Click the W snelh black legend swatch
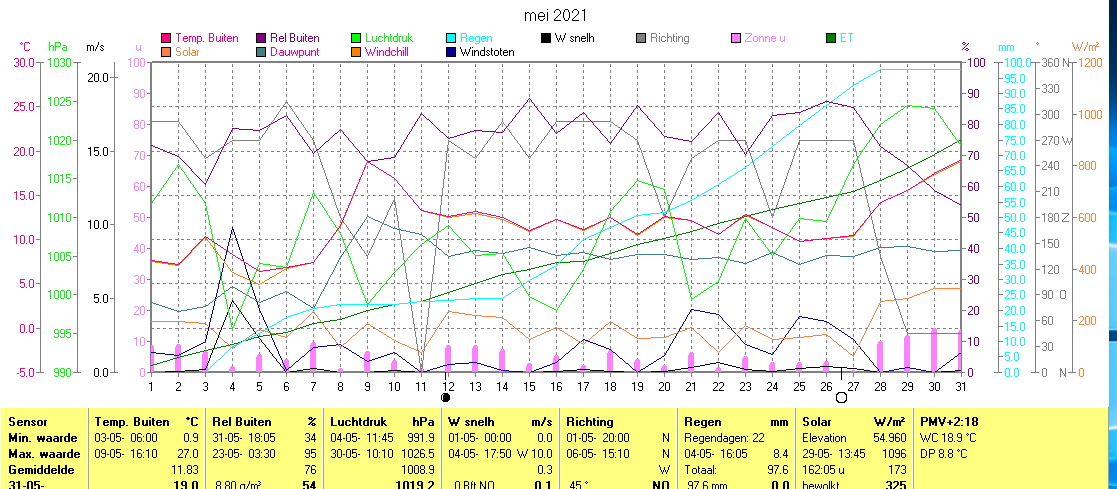The width and height of the screenshot is (1117, 489). point(546,38)
